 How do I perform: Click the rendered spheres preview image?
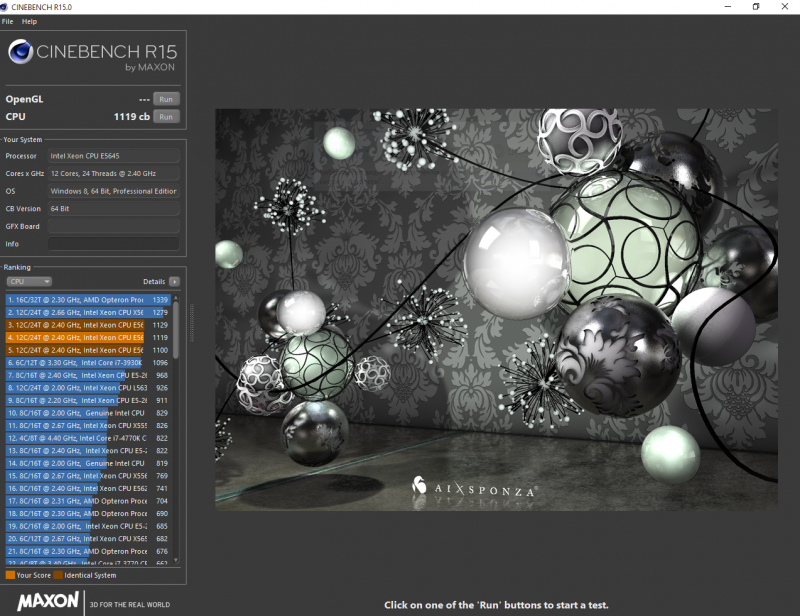coord(496,310)
